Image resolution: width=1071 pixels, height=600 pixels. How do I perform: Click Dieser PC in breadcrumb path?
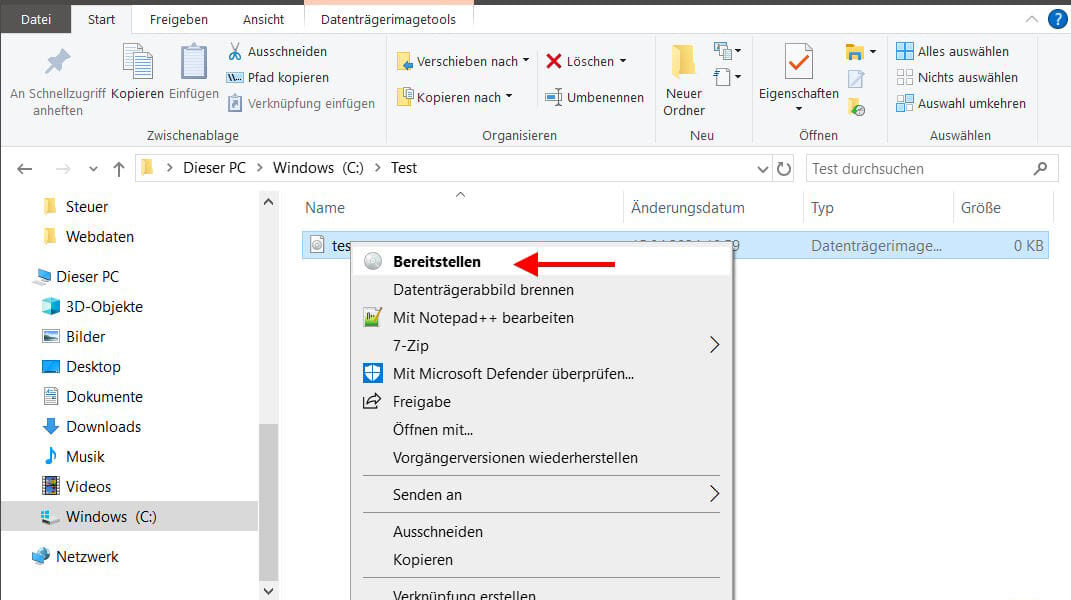[214, 168]
